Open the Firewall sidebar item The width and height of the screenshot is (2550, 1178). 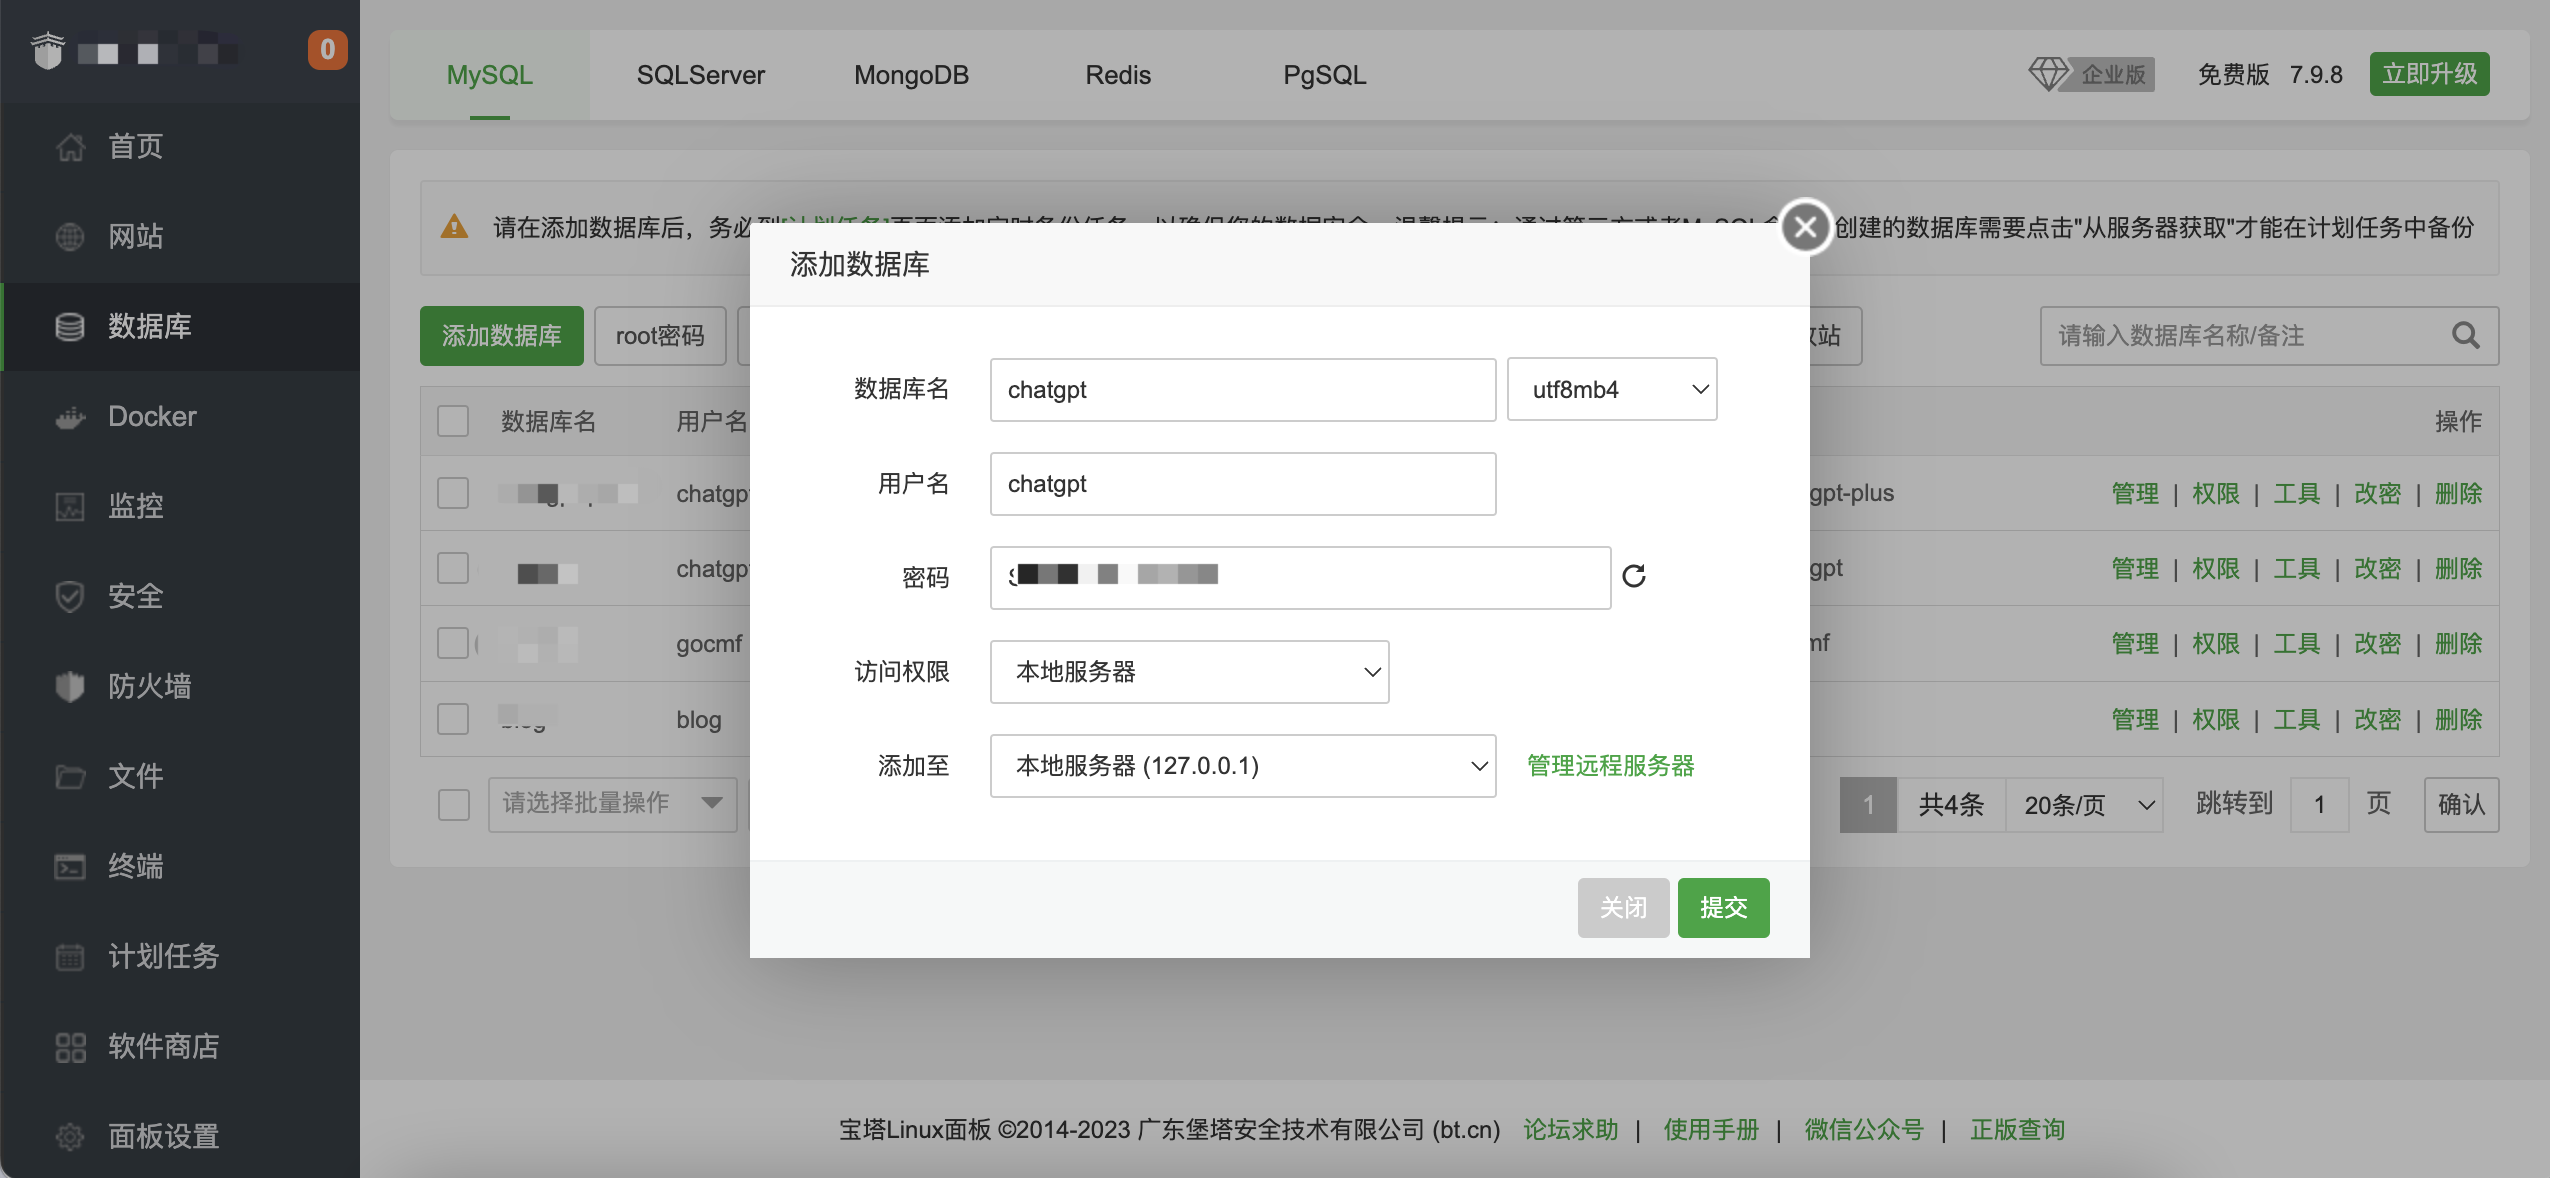tap(149, 686)
